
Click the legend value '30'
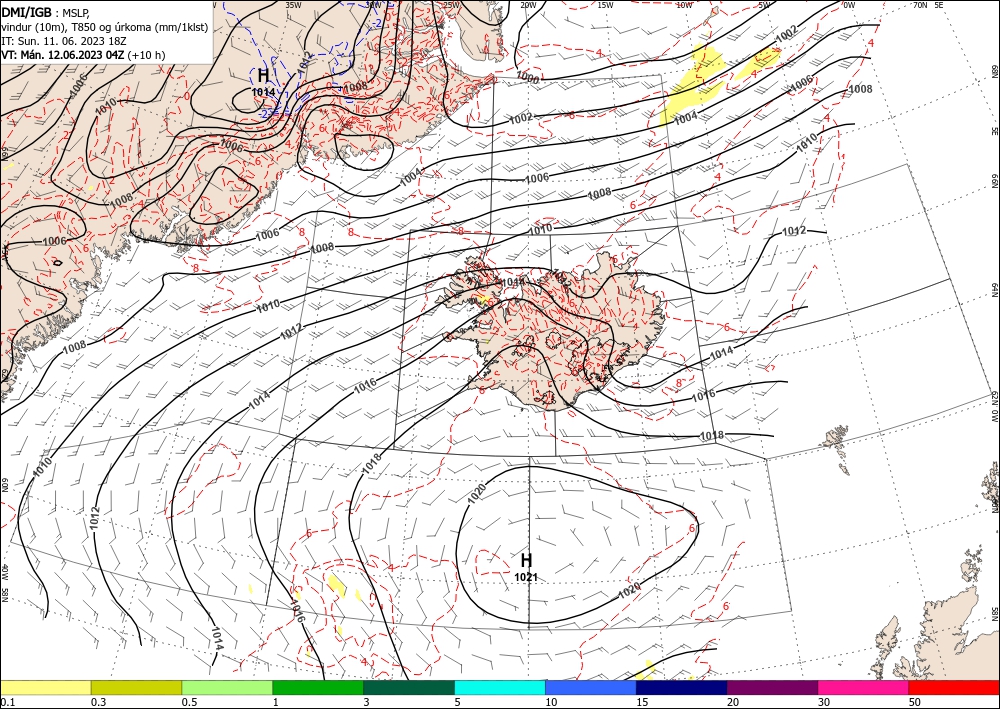tap(824, 703)
